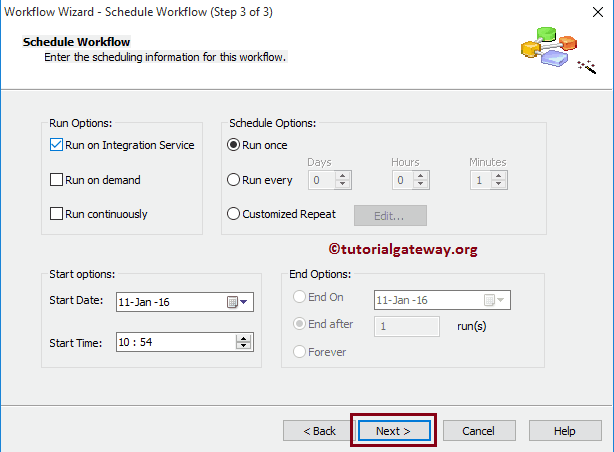Click the workflow wizard icon graphic

click(558, 50)
